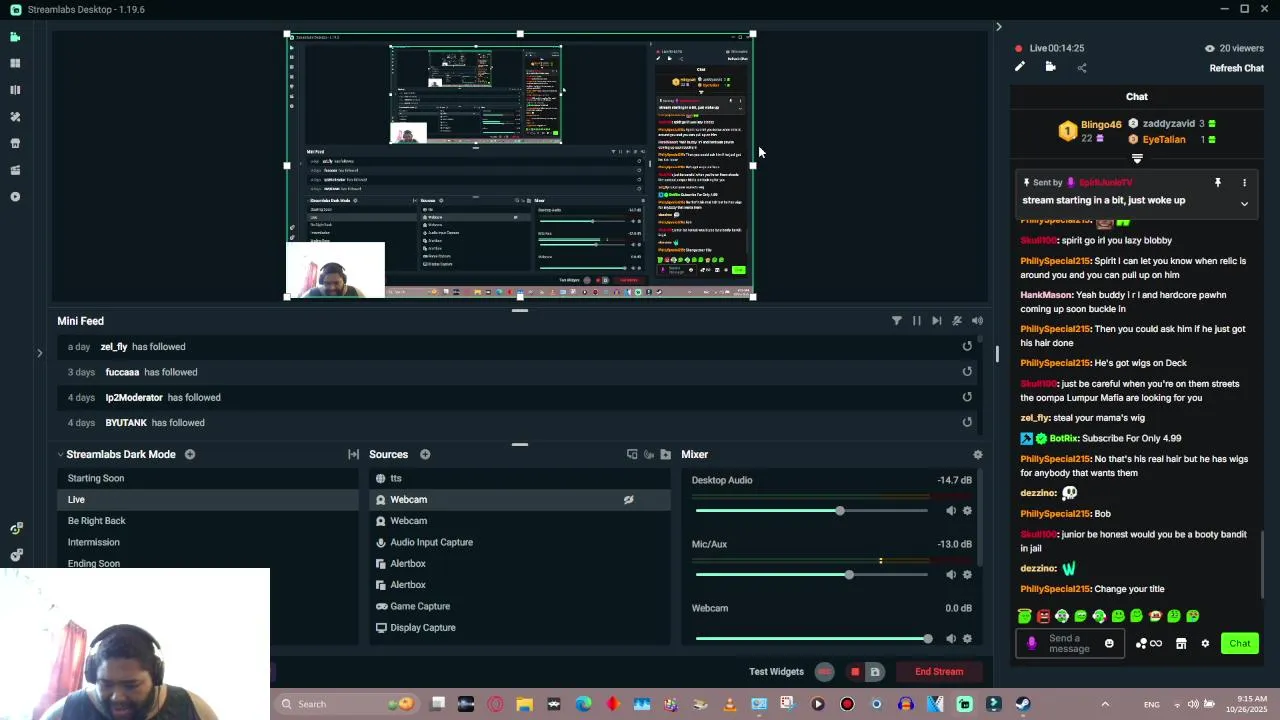The height and width of the screenshot is (720, 1280).
Task: Open the chat shop icon
Action: 1181,644
